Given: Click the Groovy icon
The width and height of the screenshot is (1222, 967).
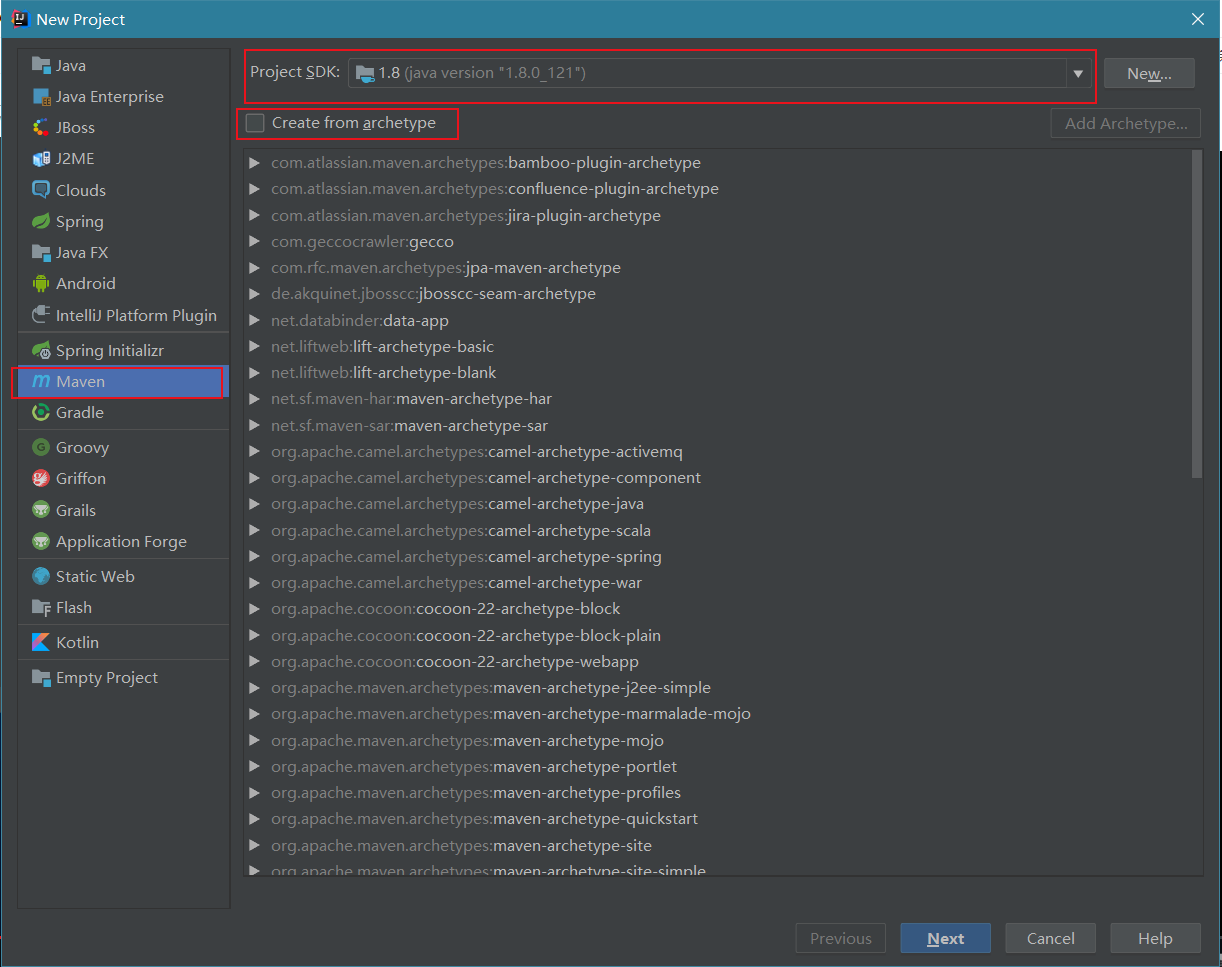Looking at the screenshot, I should click(x=41, y=447).
